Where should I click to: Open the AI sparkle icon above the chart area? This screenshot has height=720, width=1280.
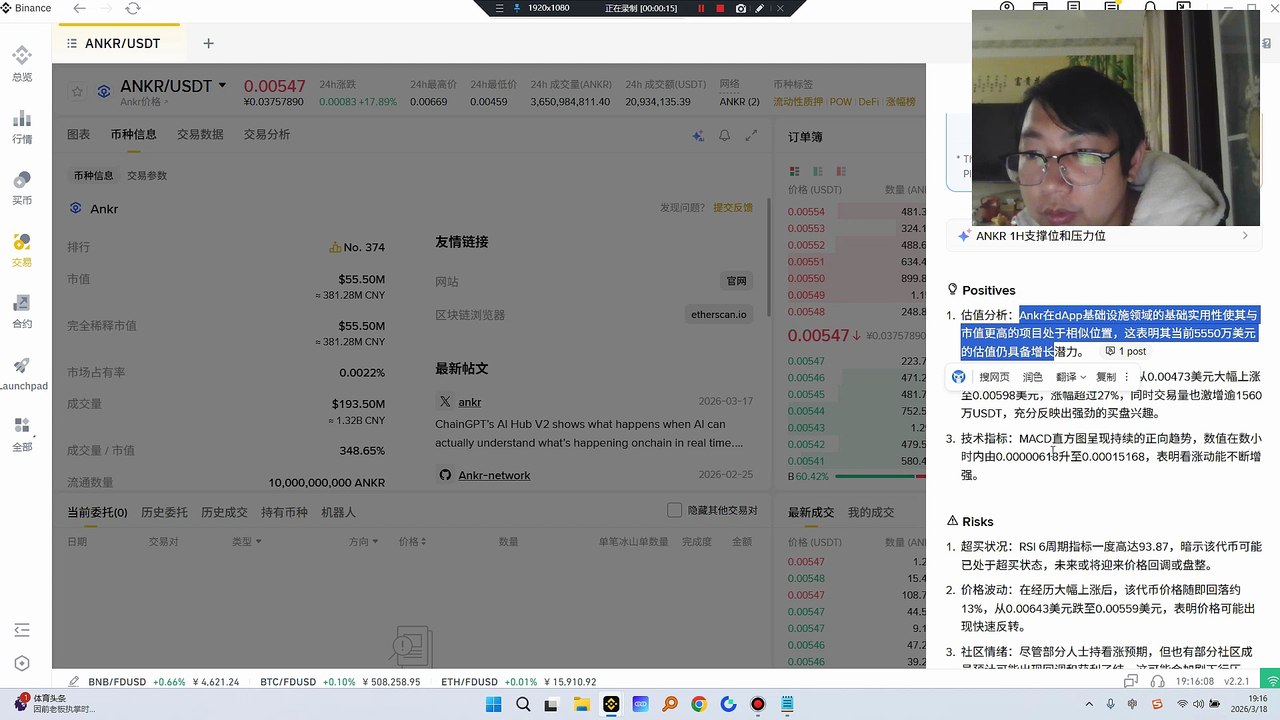pyautogui.click(x=698, y=135)
